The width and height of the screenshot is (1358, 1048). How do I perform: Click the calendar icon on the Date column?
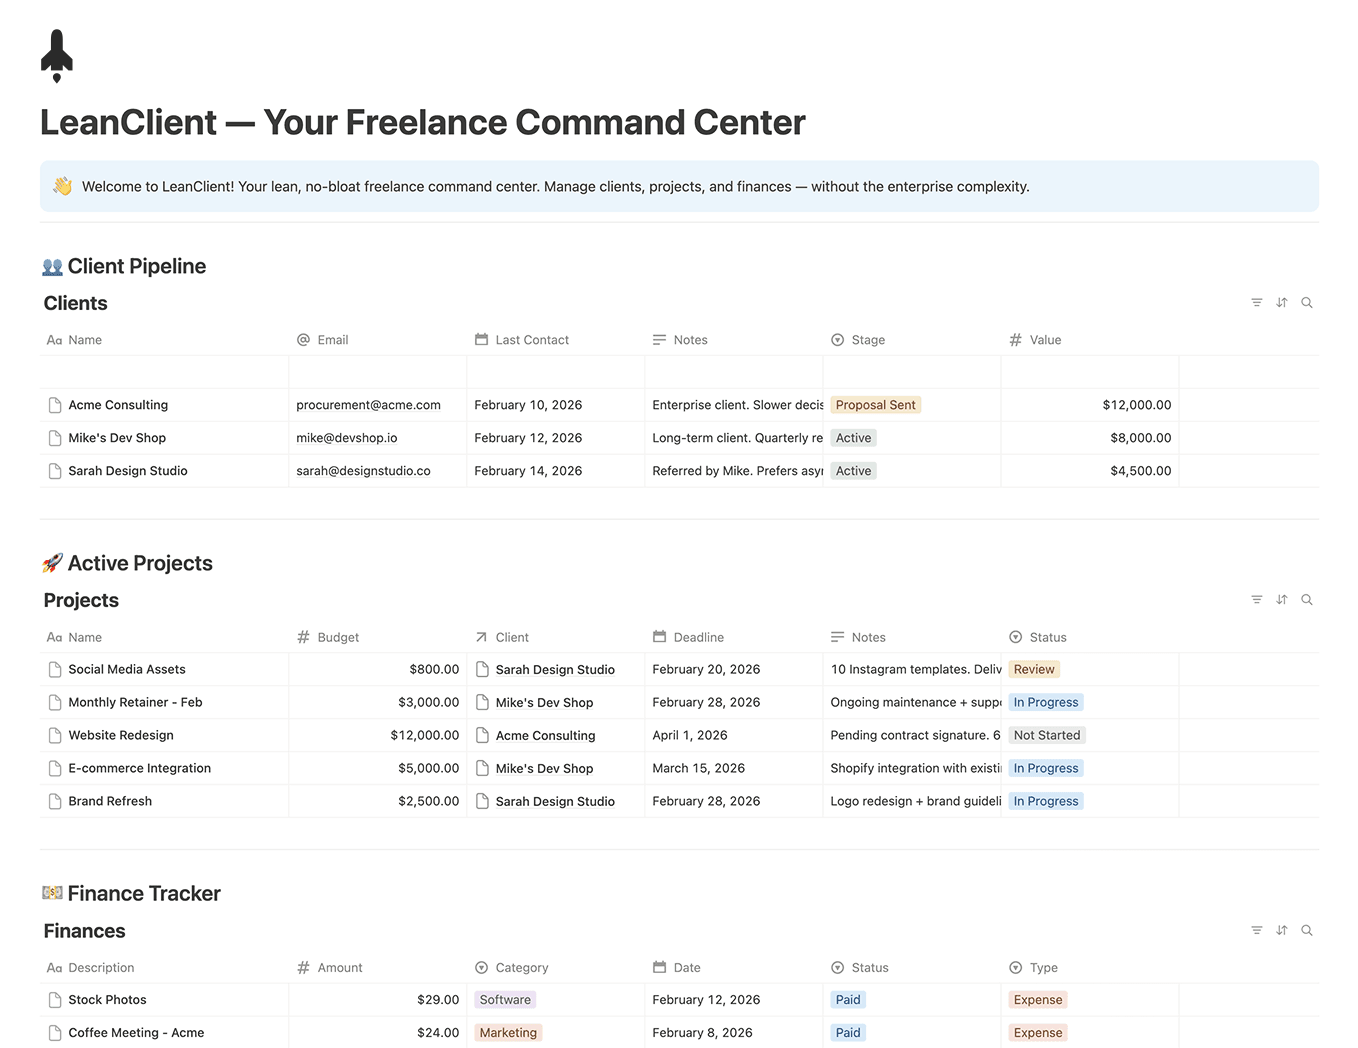click(659, 967)
